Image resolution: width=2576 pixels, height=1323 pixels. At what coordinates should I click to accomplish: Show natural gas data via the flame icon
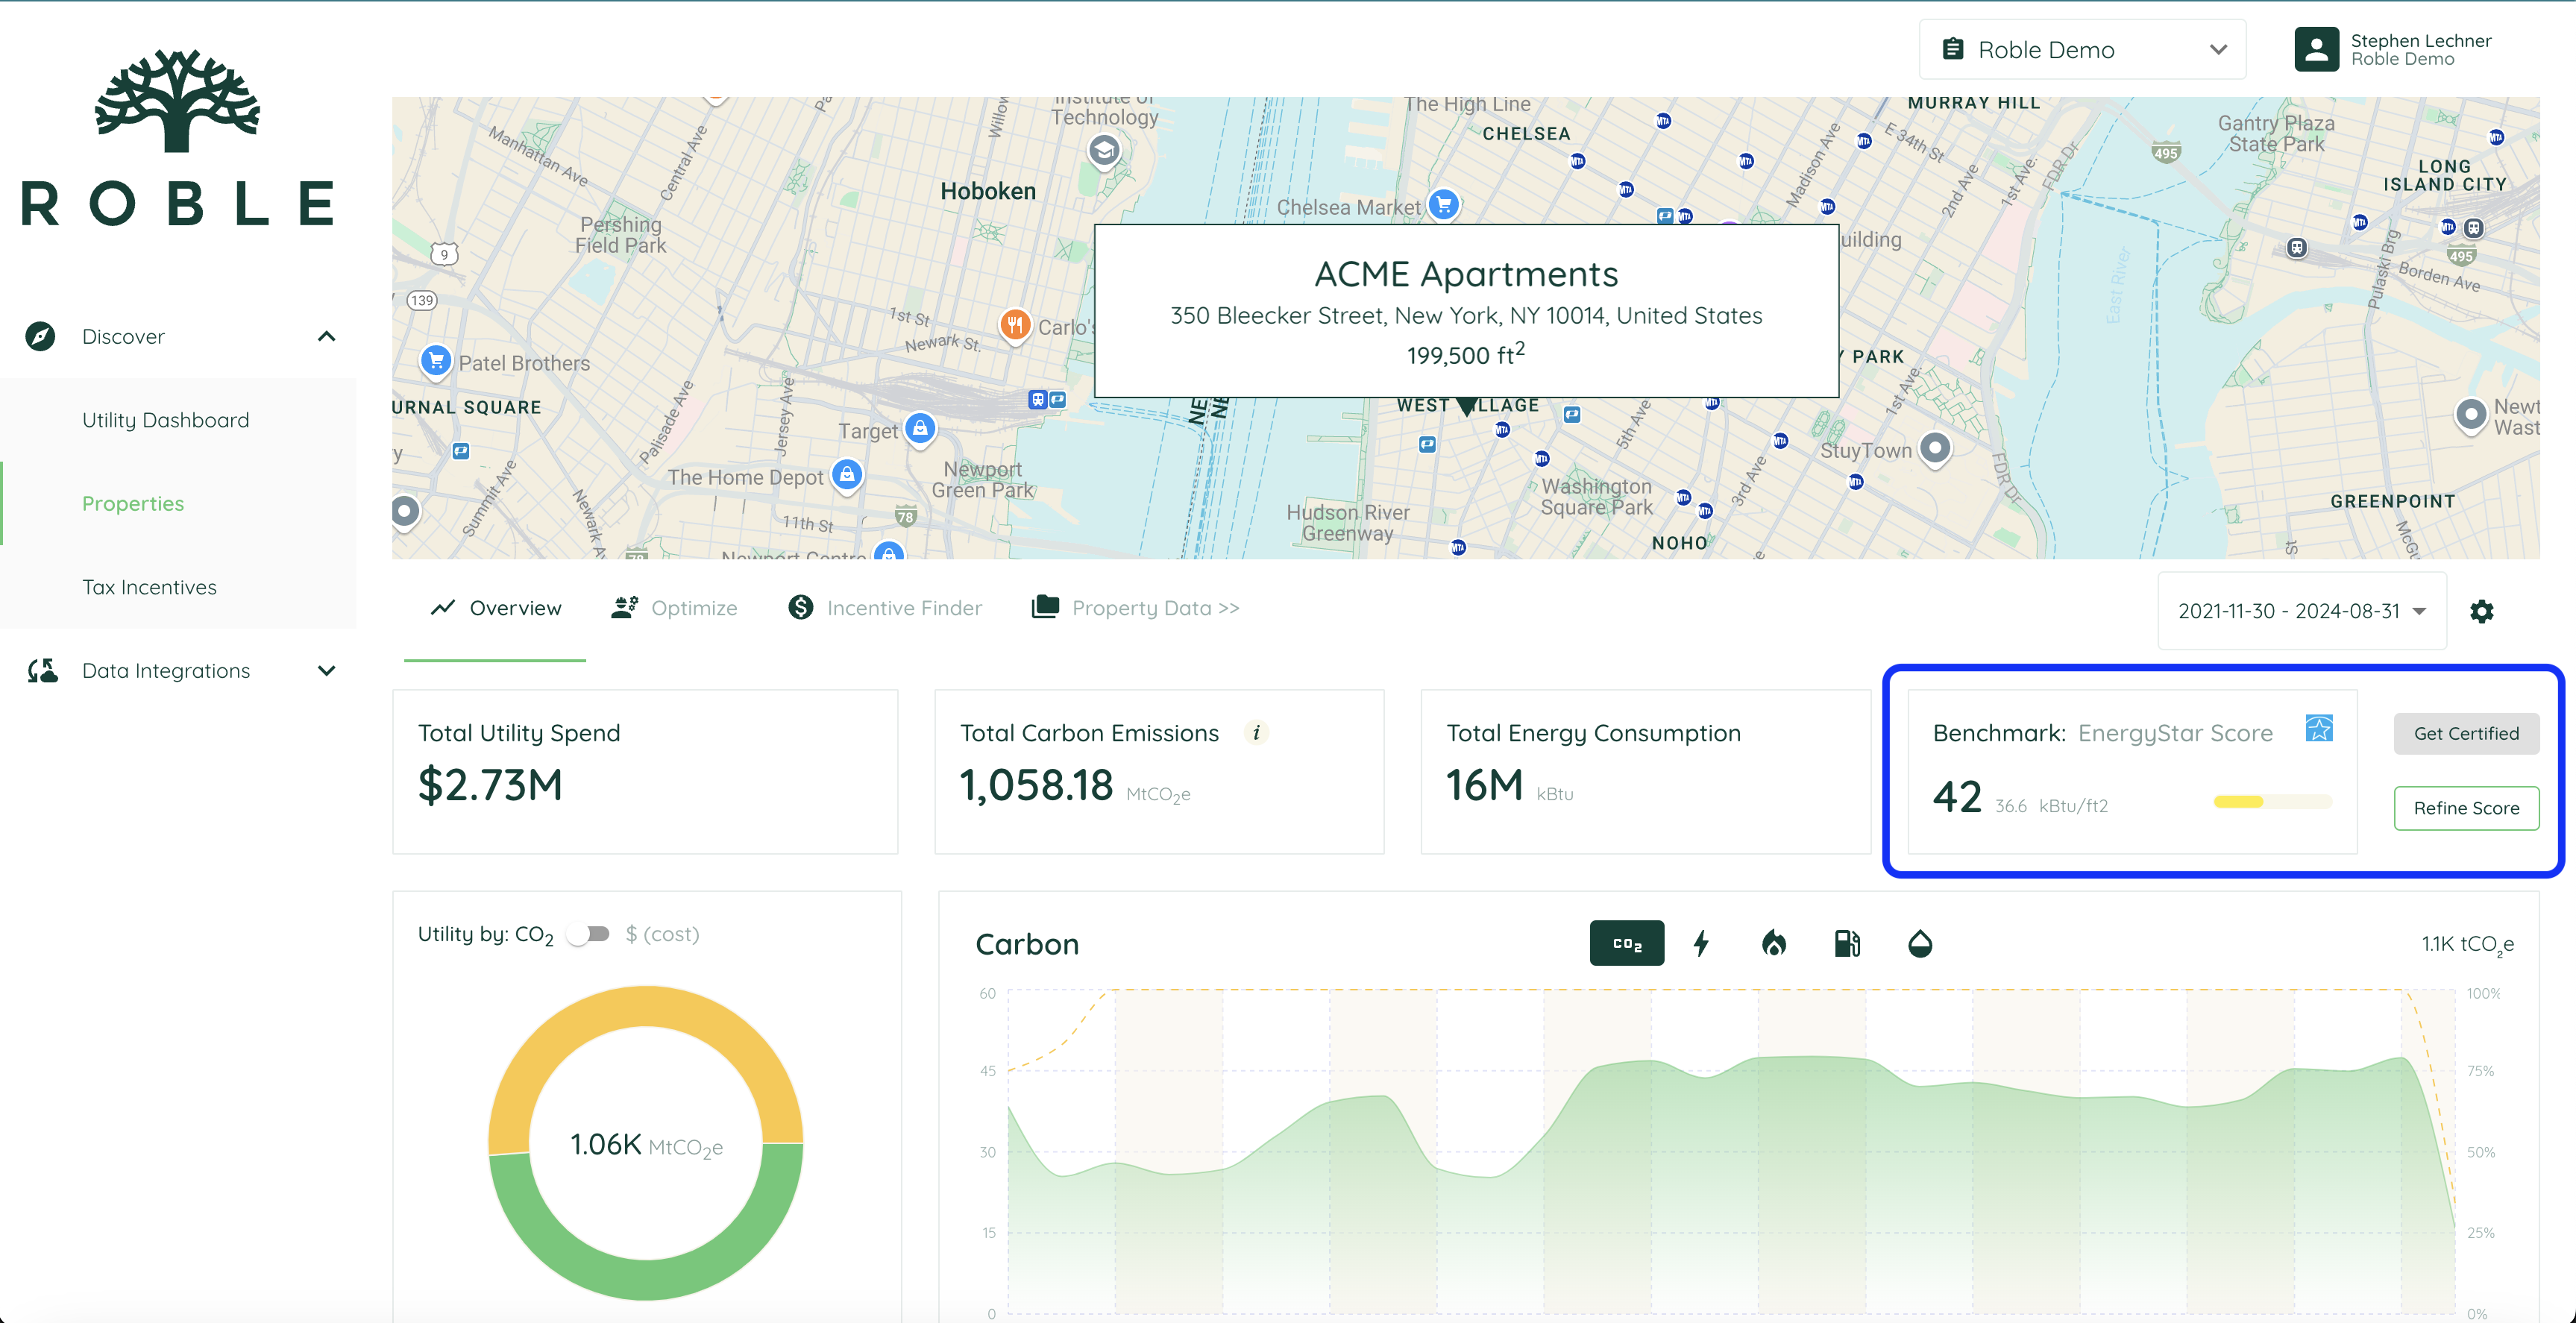(x=1775, y=943)
